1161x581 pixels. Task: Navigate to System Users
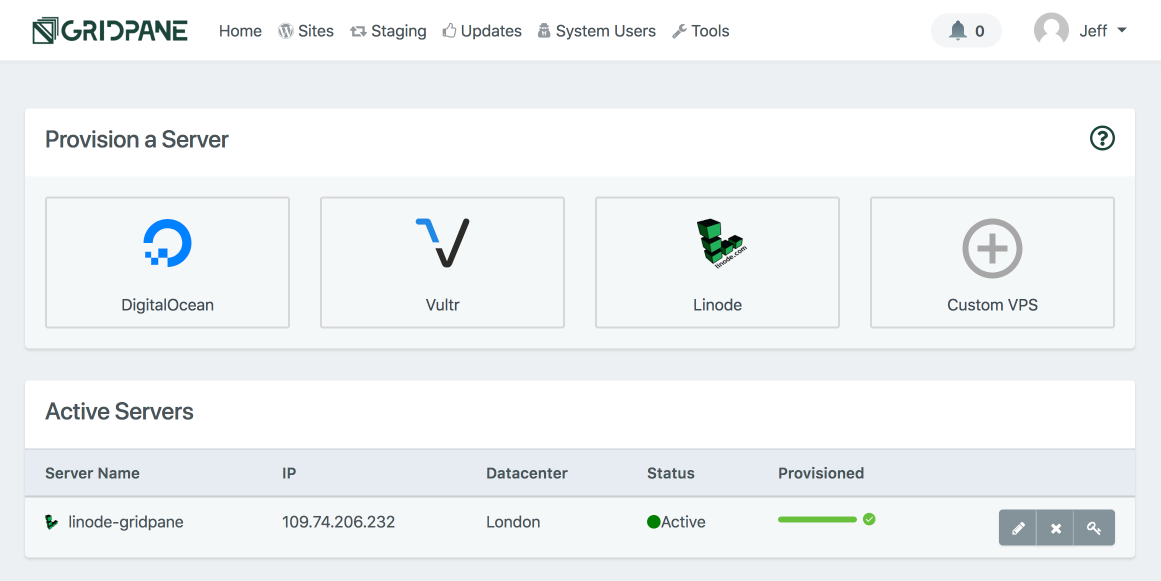click(x=597, y=31)
